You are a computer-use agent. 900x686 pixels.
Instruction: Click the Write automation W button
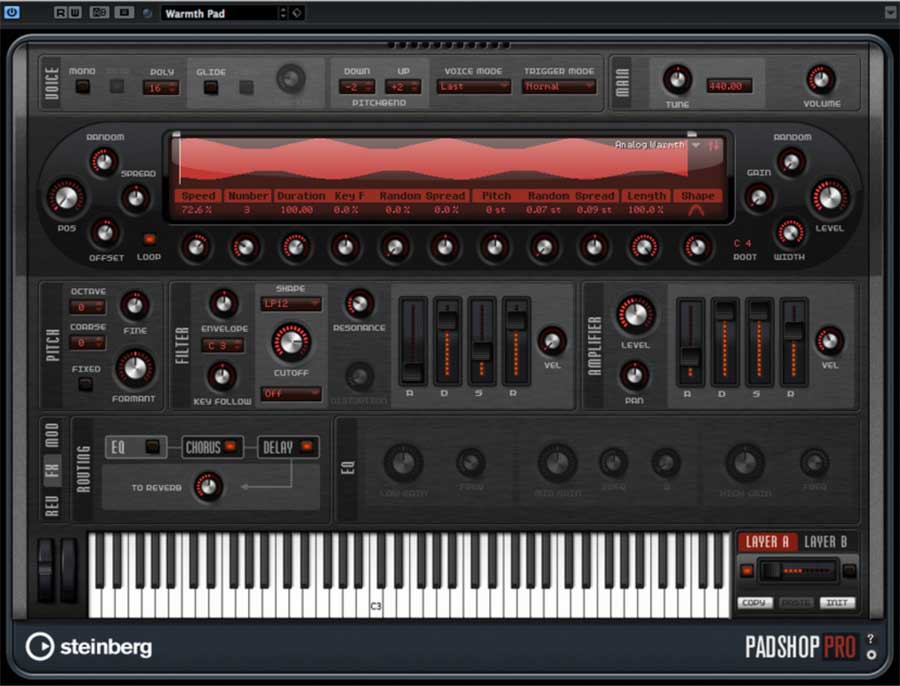coord(75,12)
